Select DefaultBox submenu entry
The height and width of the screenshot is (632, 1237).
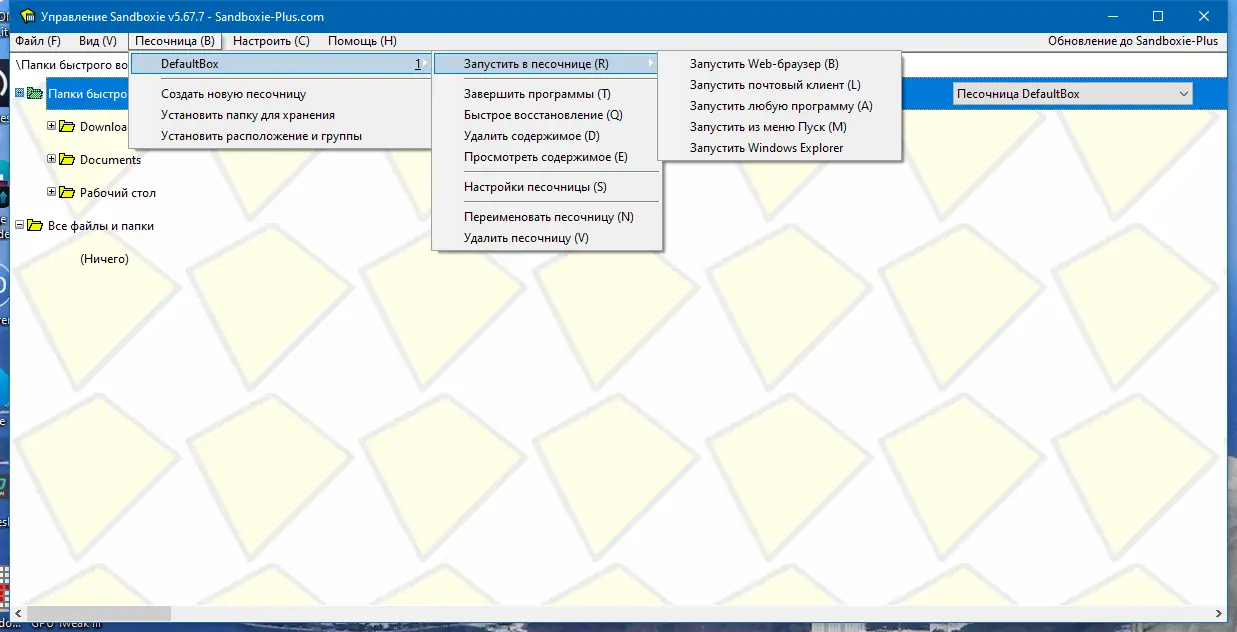pos(280,64)
